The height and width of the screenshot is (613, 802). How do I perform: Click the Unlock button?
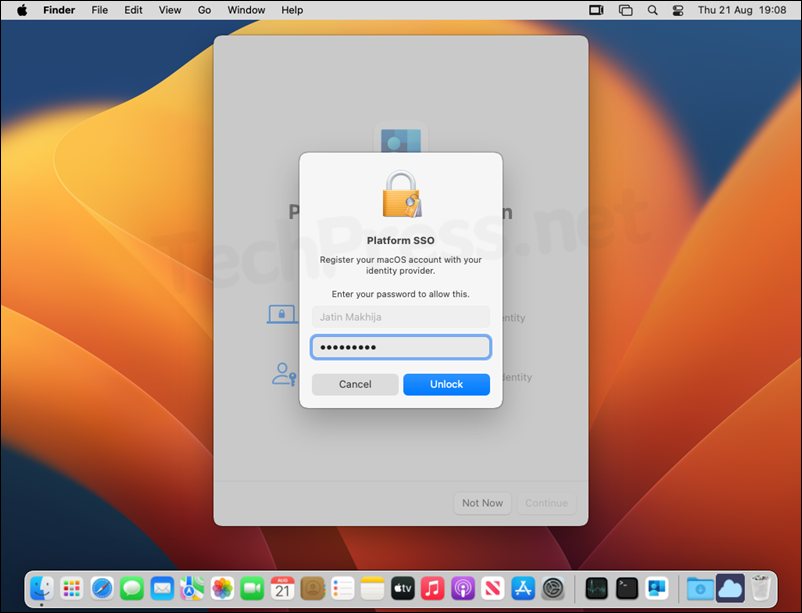click(x=446, y=384)
